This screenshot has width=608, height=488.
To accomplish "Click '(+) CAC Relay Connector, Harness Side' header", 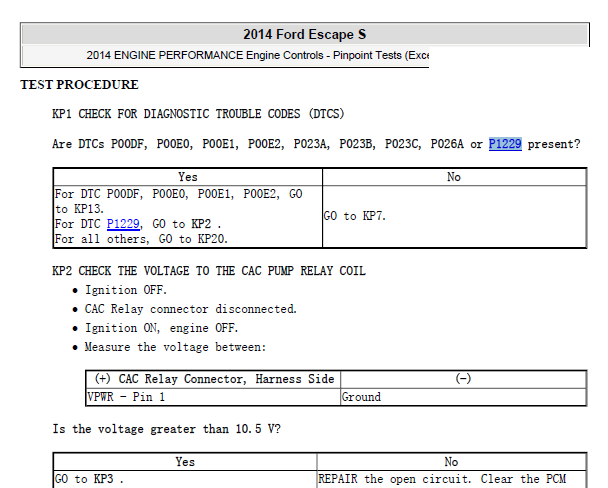I will pos(214,379).
